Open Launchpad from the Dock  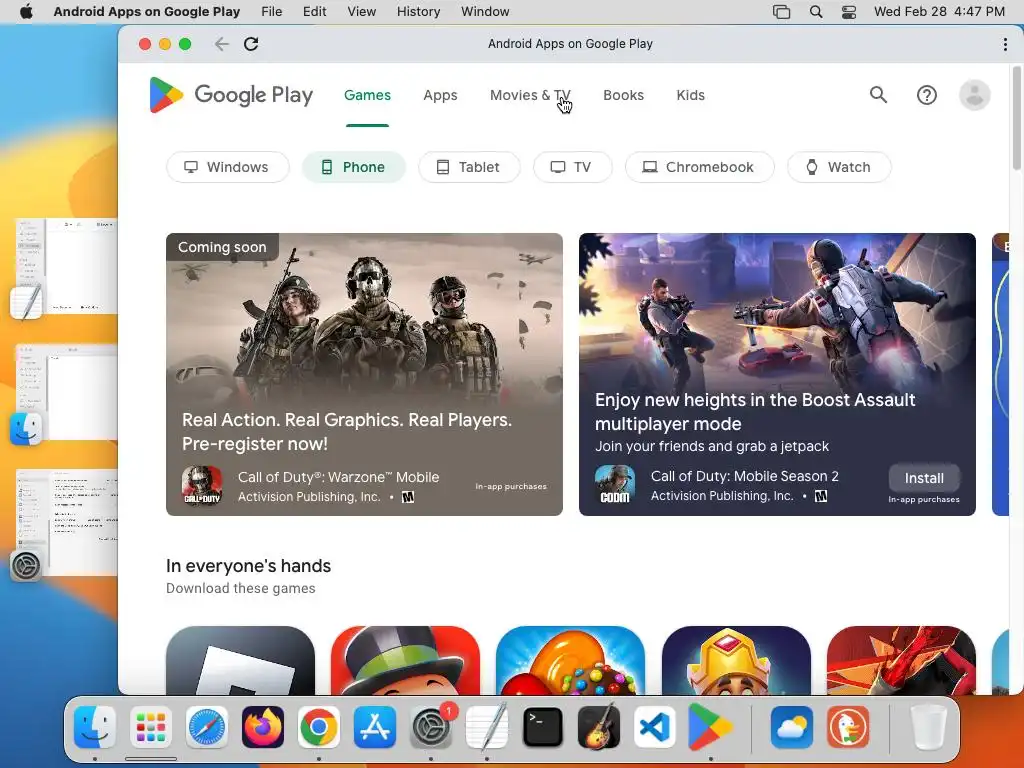tap(151, 727)
